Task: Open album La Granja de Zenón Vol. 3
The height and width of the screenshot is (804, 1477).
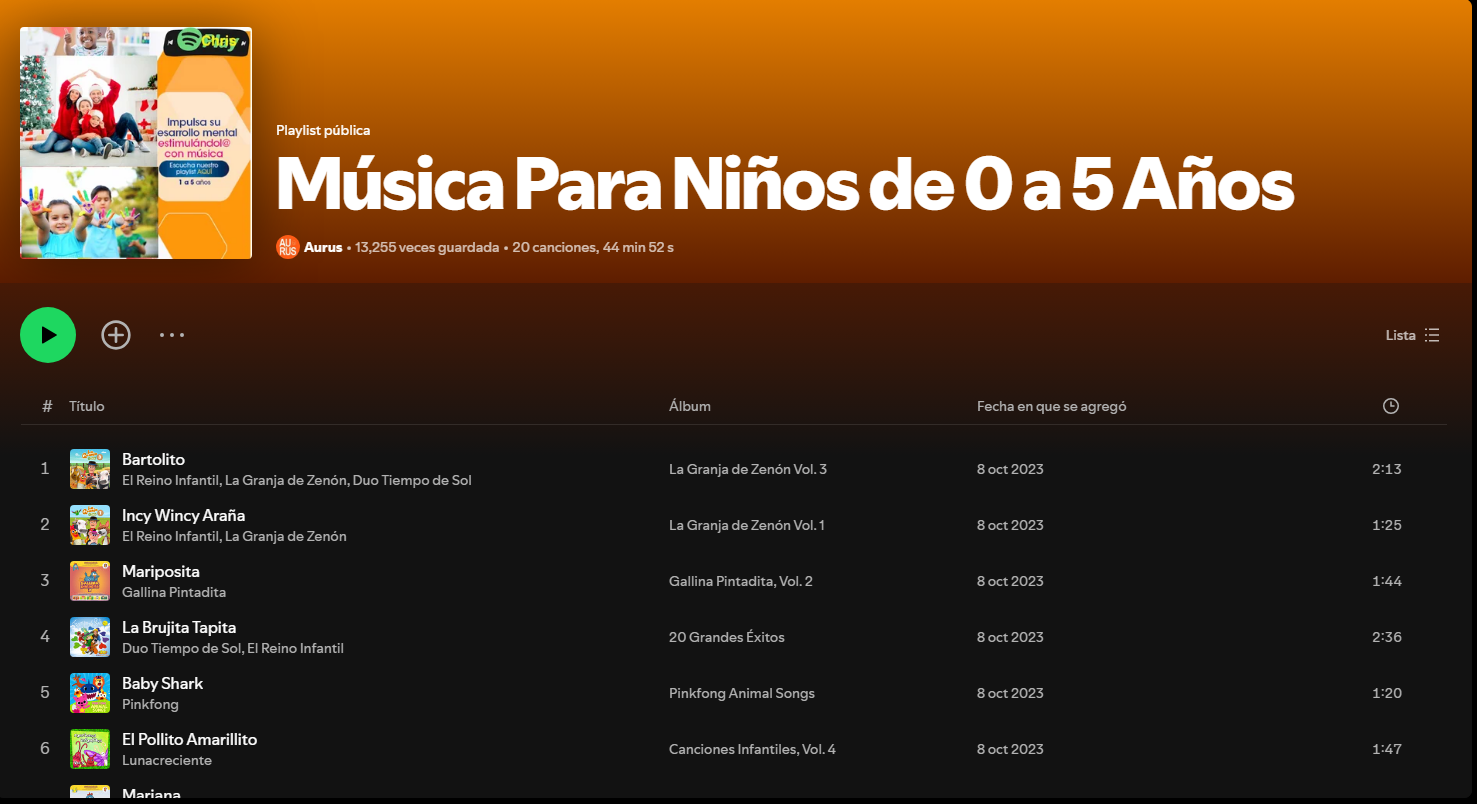Action: pyautogui.click(x=748, y=469)
